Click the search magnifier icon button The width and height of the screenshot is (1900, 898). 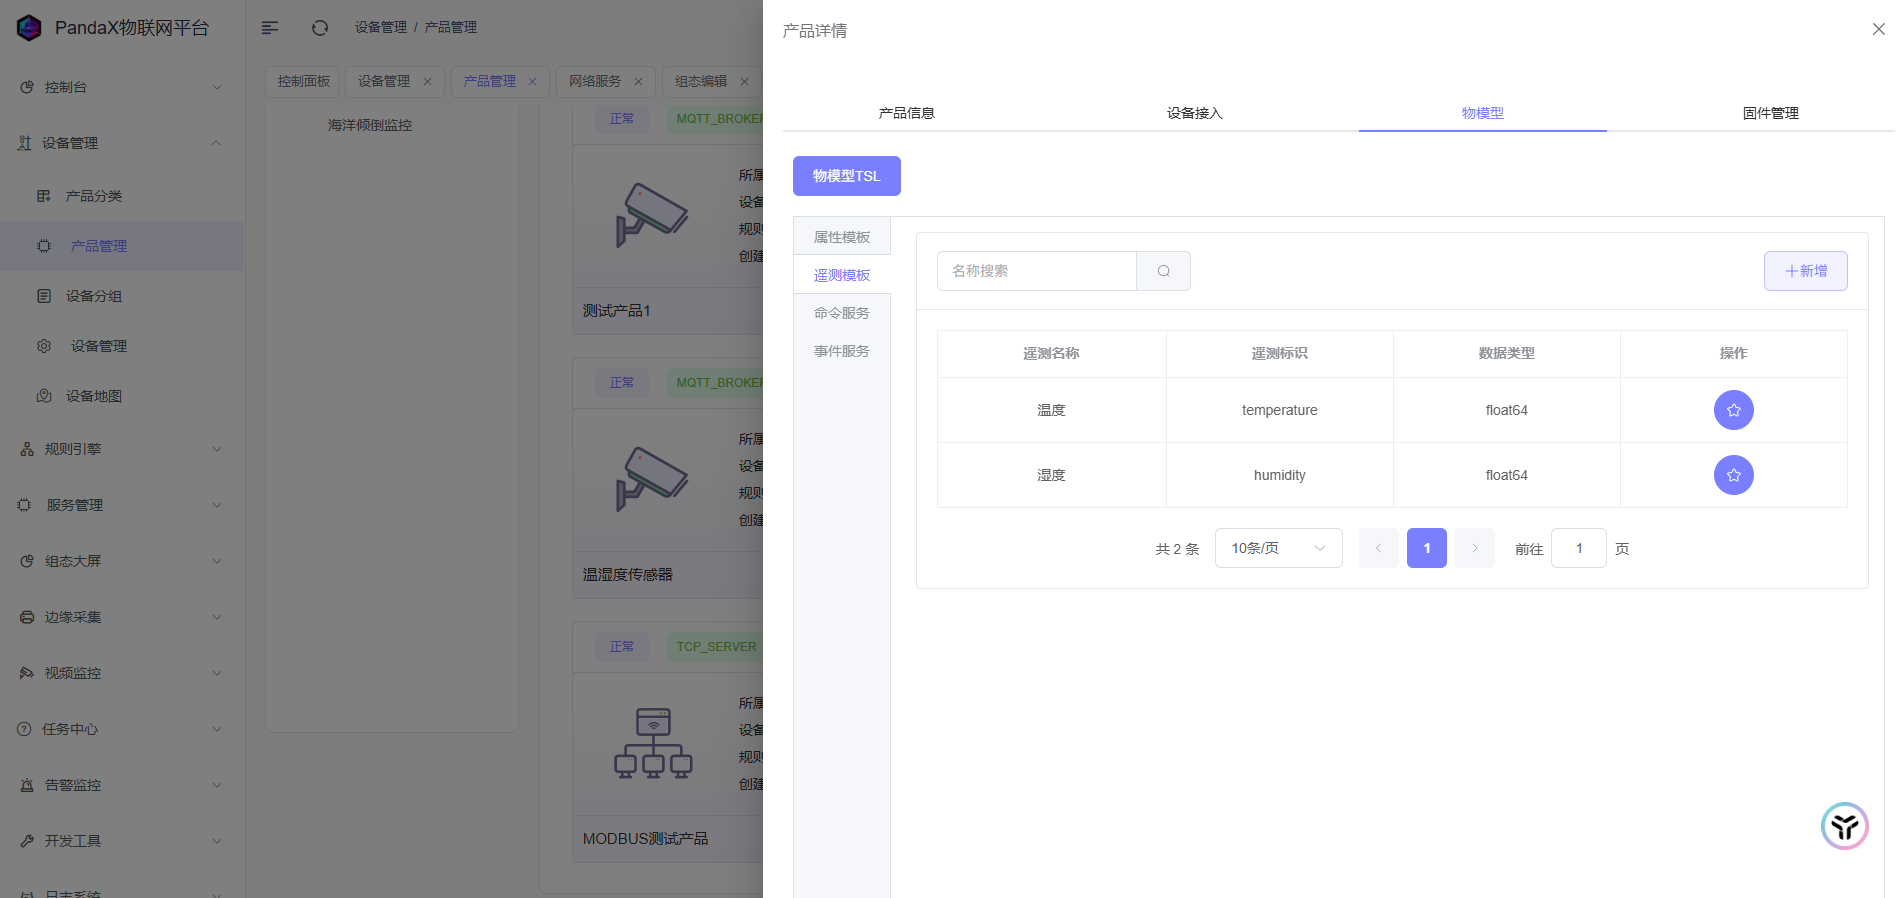pos(1163,271)
